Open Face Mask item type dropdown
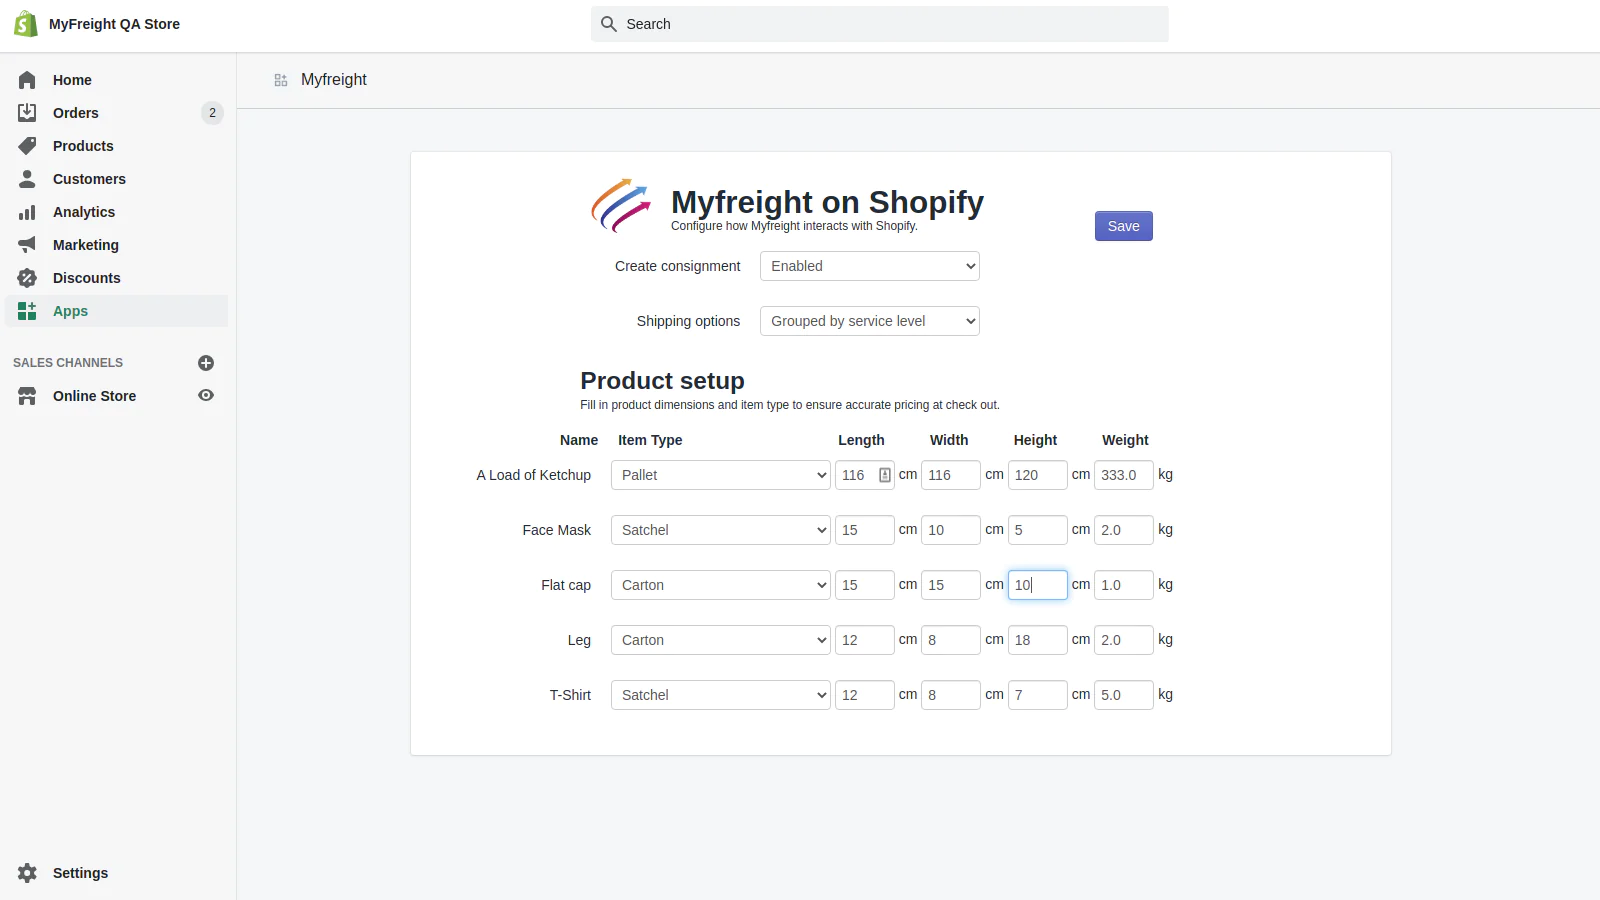 click(720, 530)
